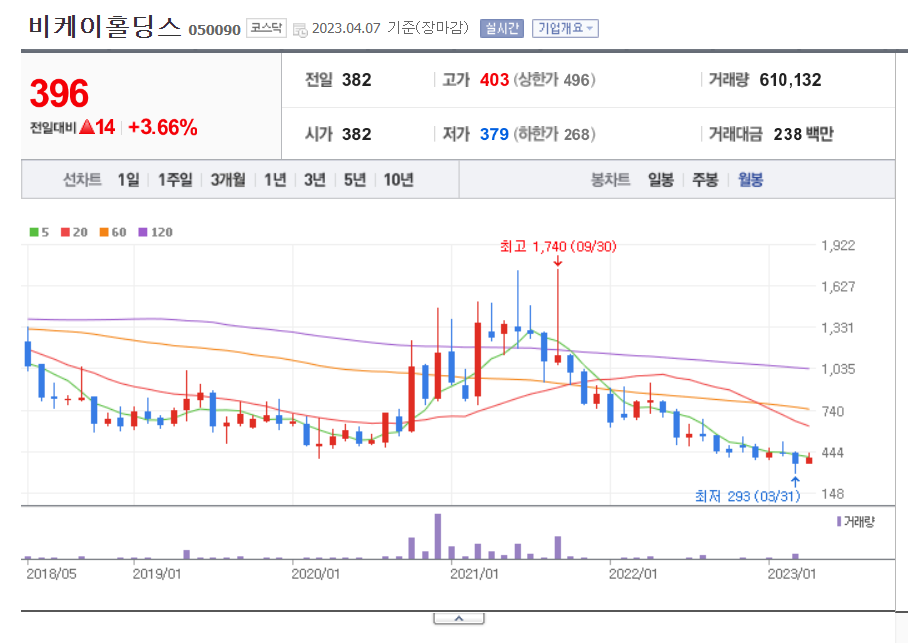This screenshot has width=908, height=643.
Task: Open the 기업개요 dropdown
Action: 565,28
